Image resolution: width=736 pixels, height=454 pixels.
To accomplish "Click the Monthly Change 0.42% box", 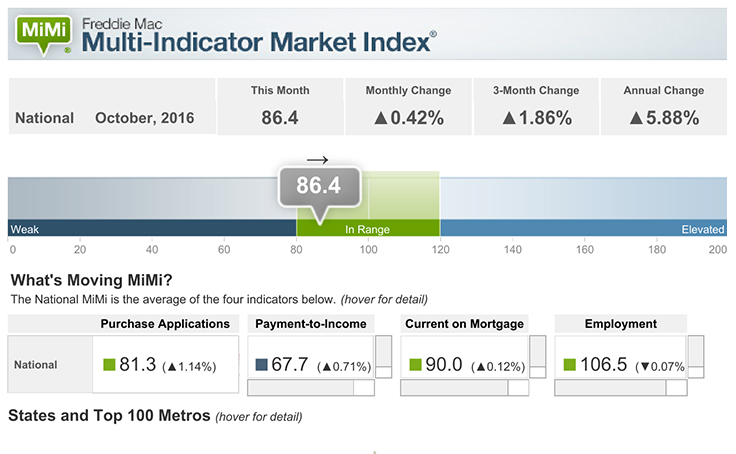I will click(x=408, y=107).
